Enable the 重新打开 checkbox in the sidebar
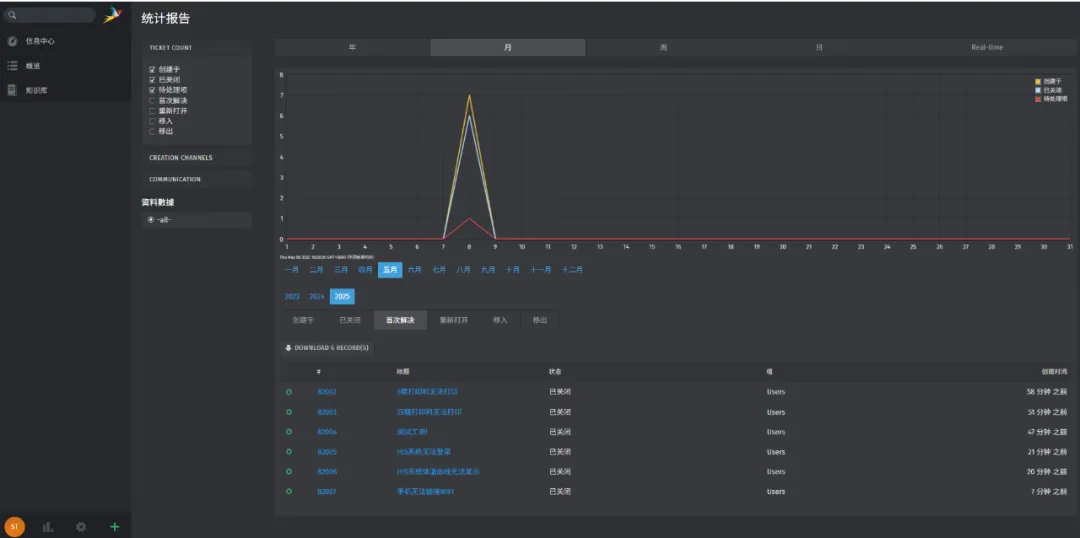This screenshot has height=538, width=1080. tap(152, 111)
